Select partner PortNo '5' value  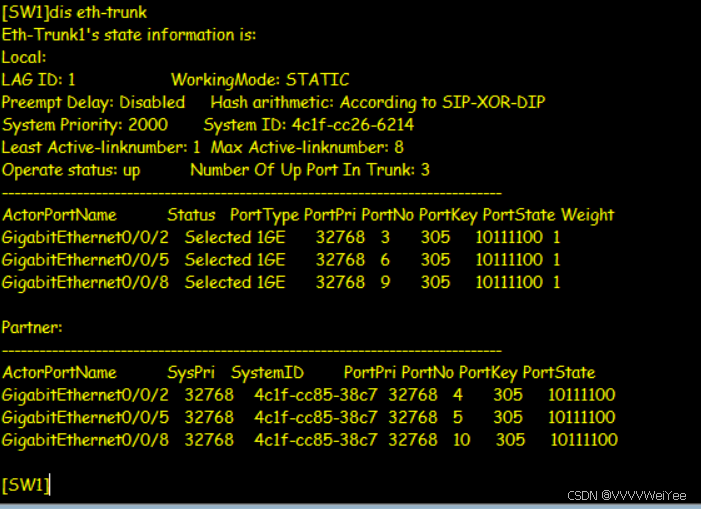(457, 417)
